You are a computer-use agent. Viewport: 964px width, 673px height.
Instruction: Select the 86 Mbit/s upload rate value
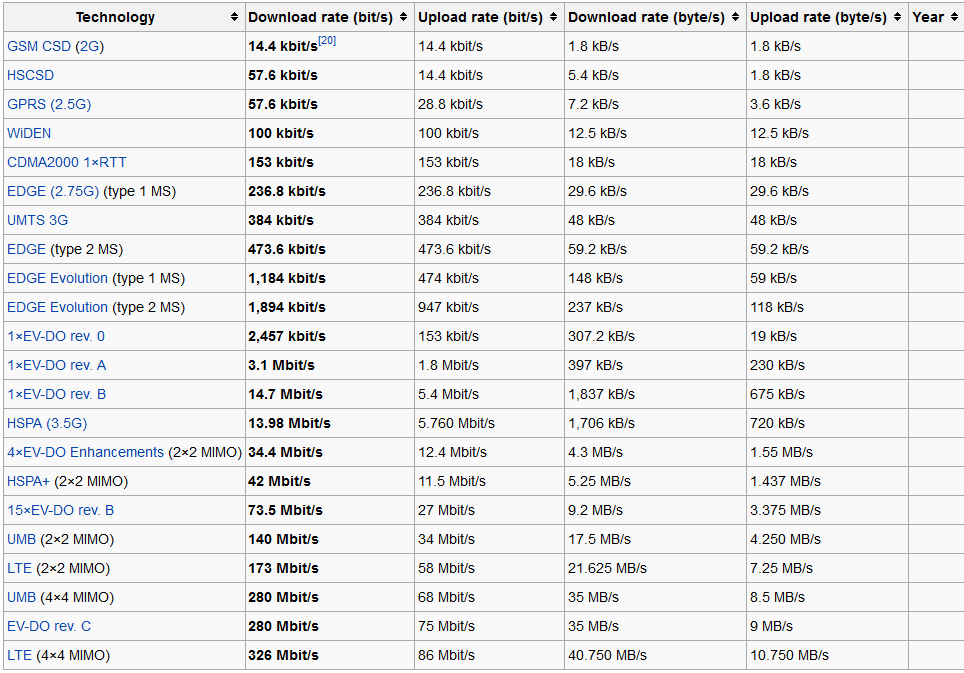click(446, 655)
